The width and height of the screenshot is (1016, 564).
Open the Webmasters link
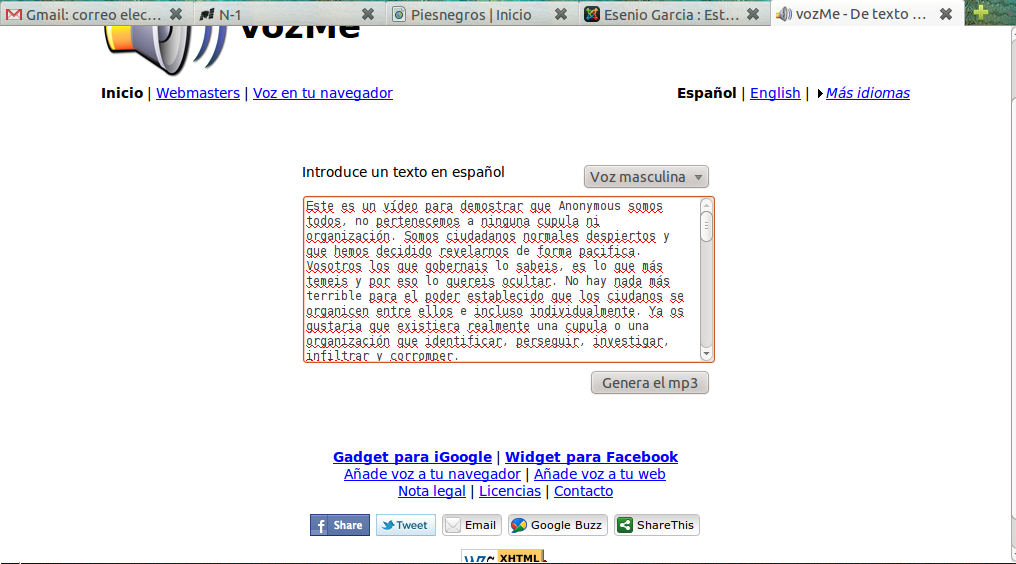point(198,93)
